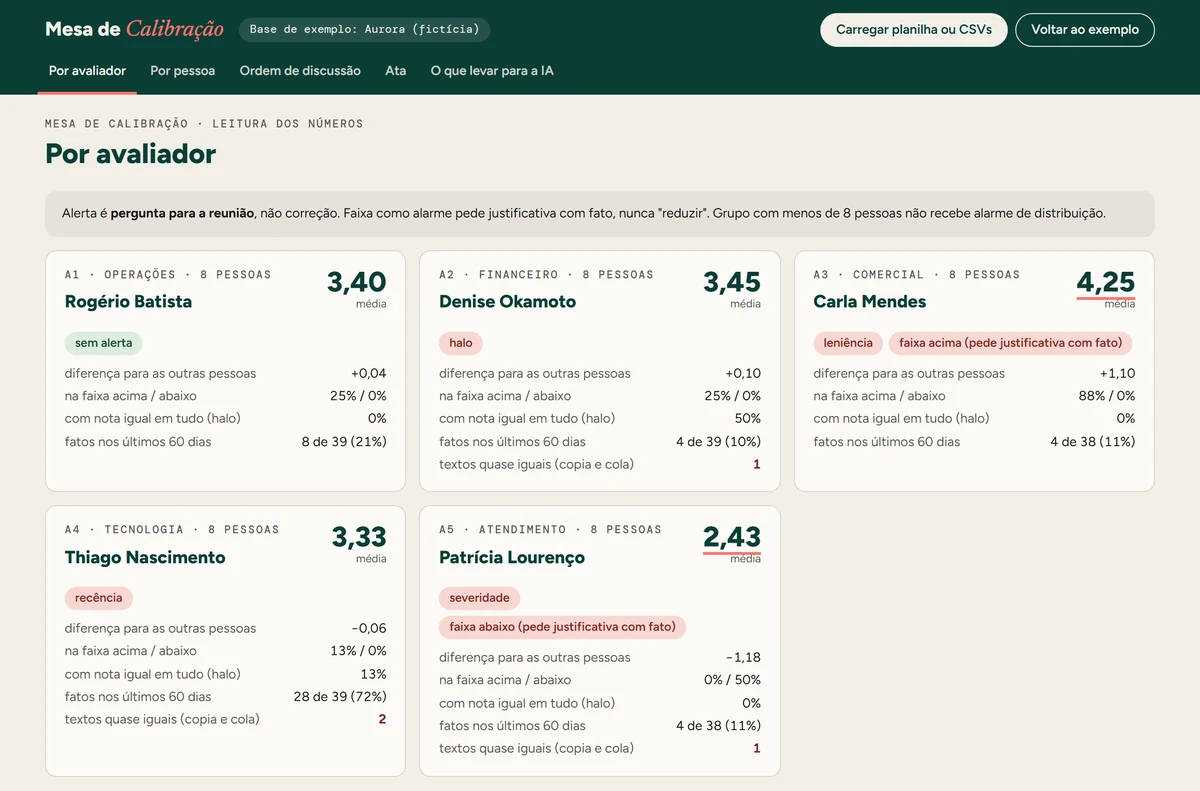Click the 'halo' alert badge

[461, 343]
